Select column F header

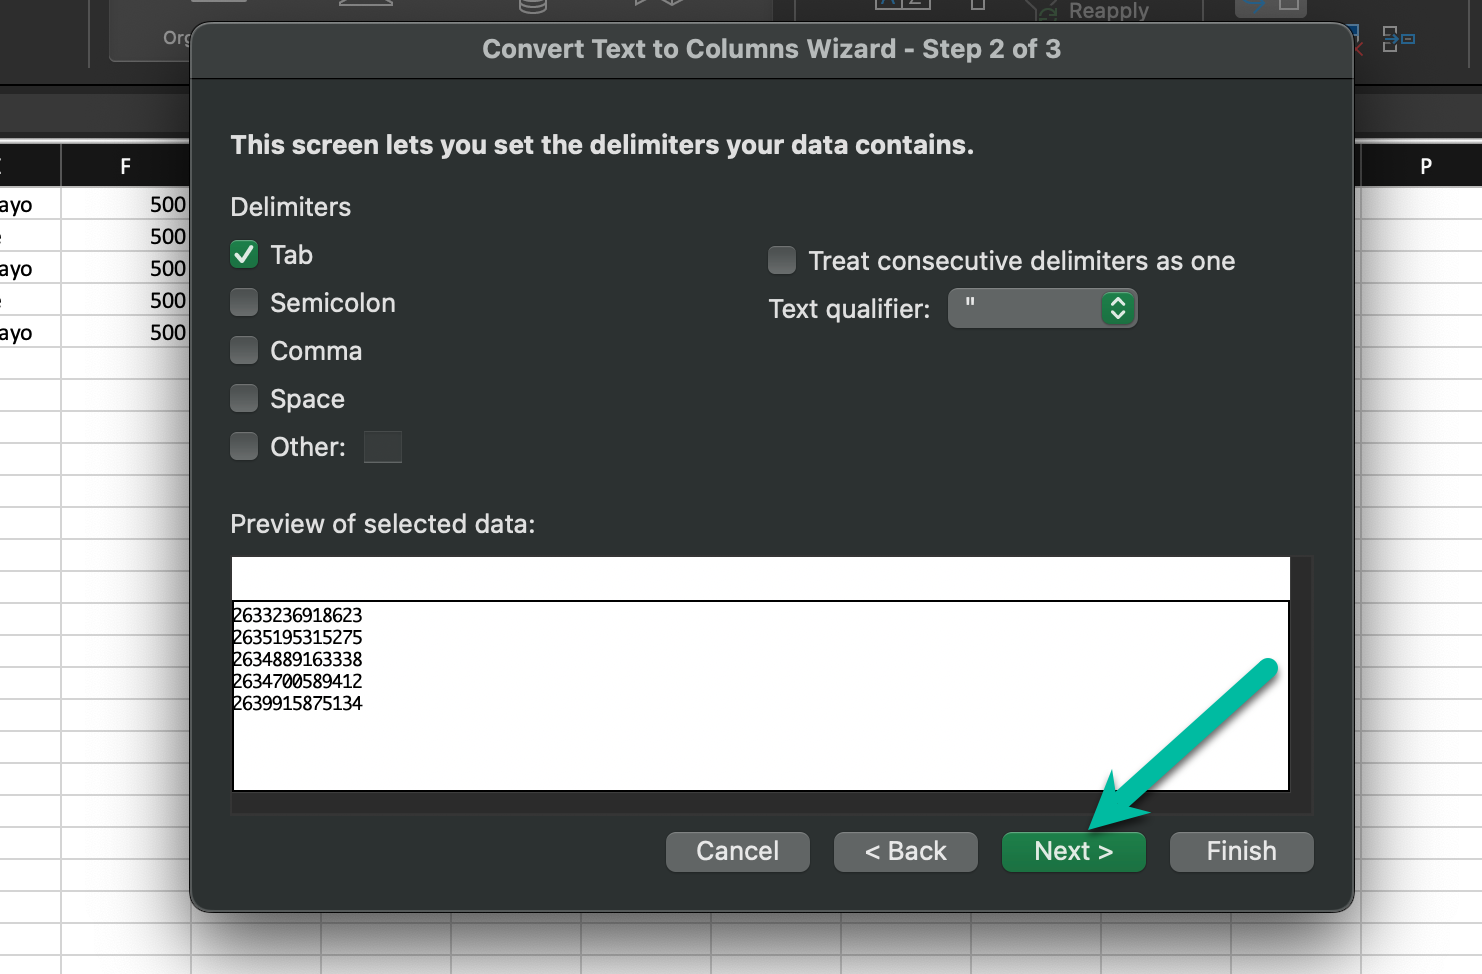[125, 166]
